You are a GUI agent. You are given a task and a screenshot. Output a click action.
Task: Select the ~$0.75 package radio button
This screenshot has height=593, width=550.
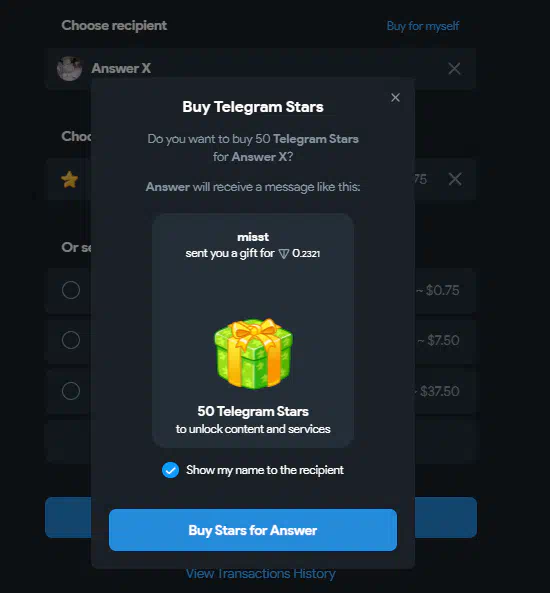[x=71, y=290]
